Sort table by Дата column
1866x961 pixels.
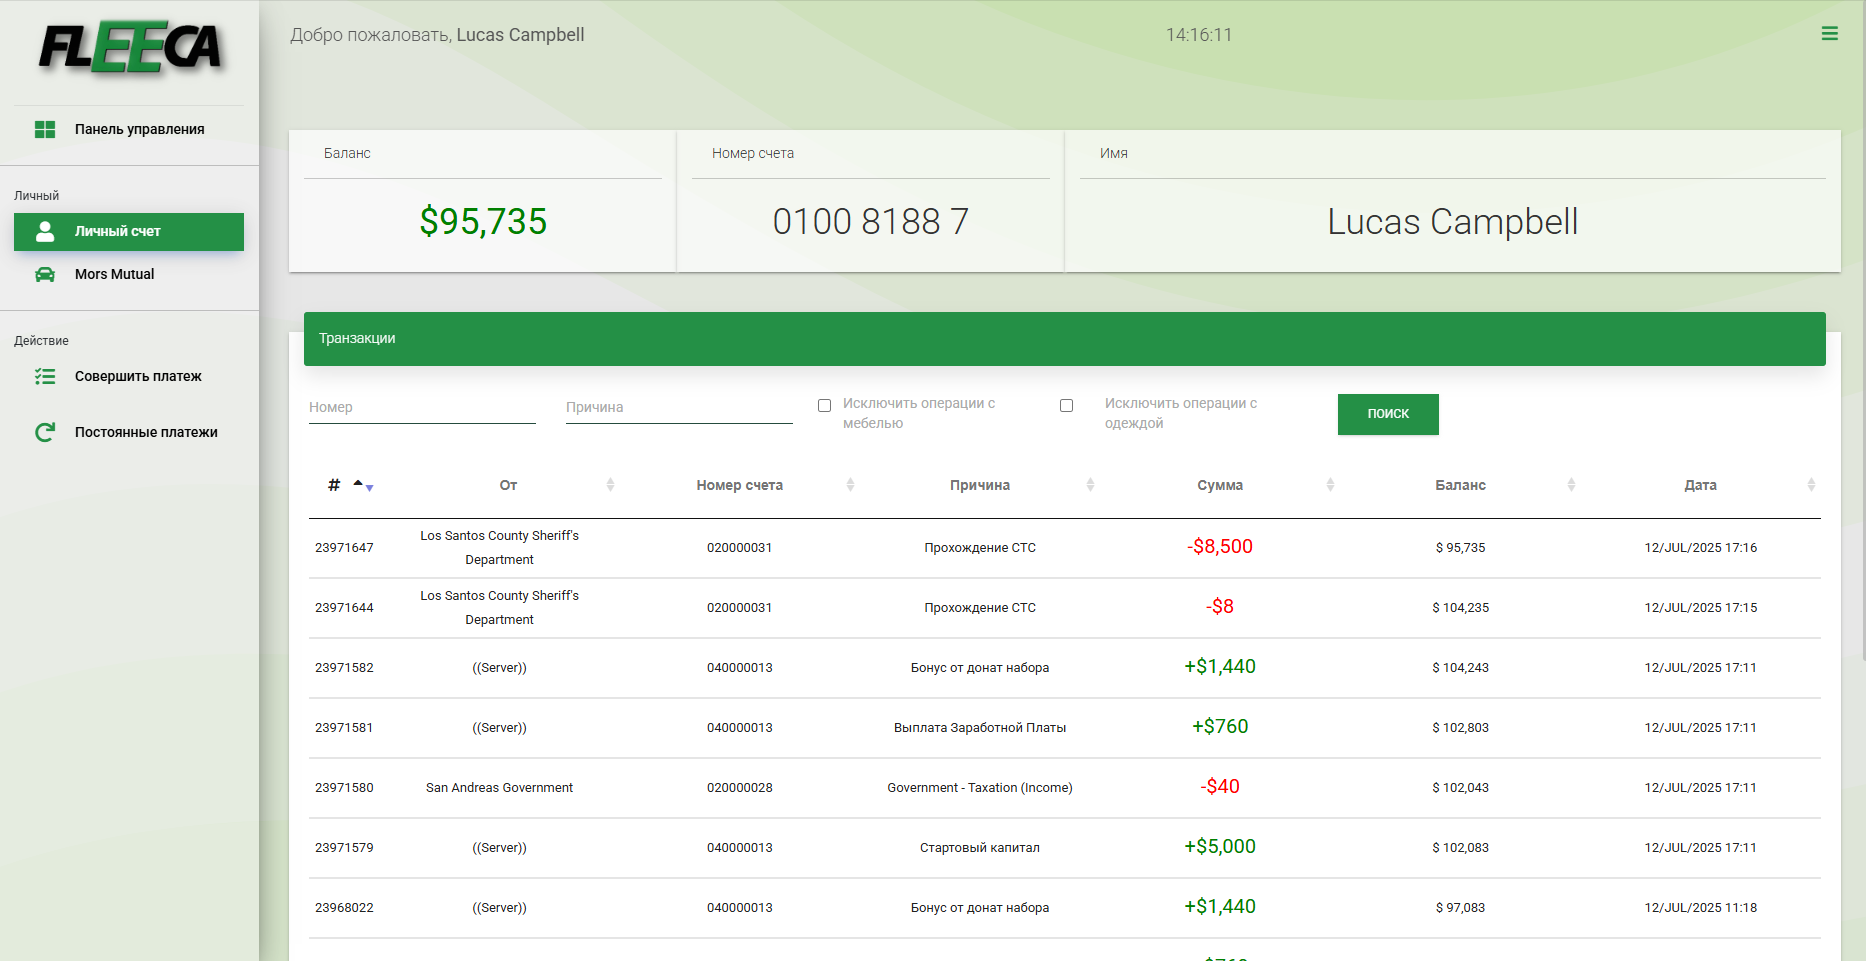1700,485
